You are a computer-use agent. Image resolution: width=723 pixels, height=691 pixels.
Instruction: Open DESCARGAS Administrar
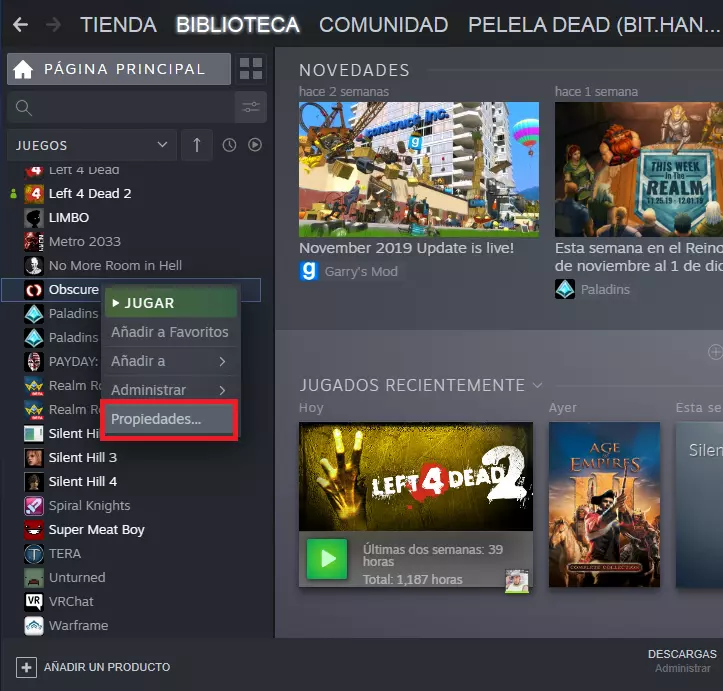click(682, 661)
